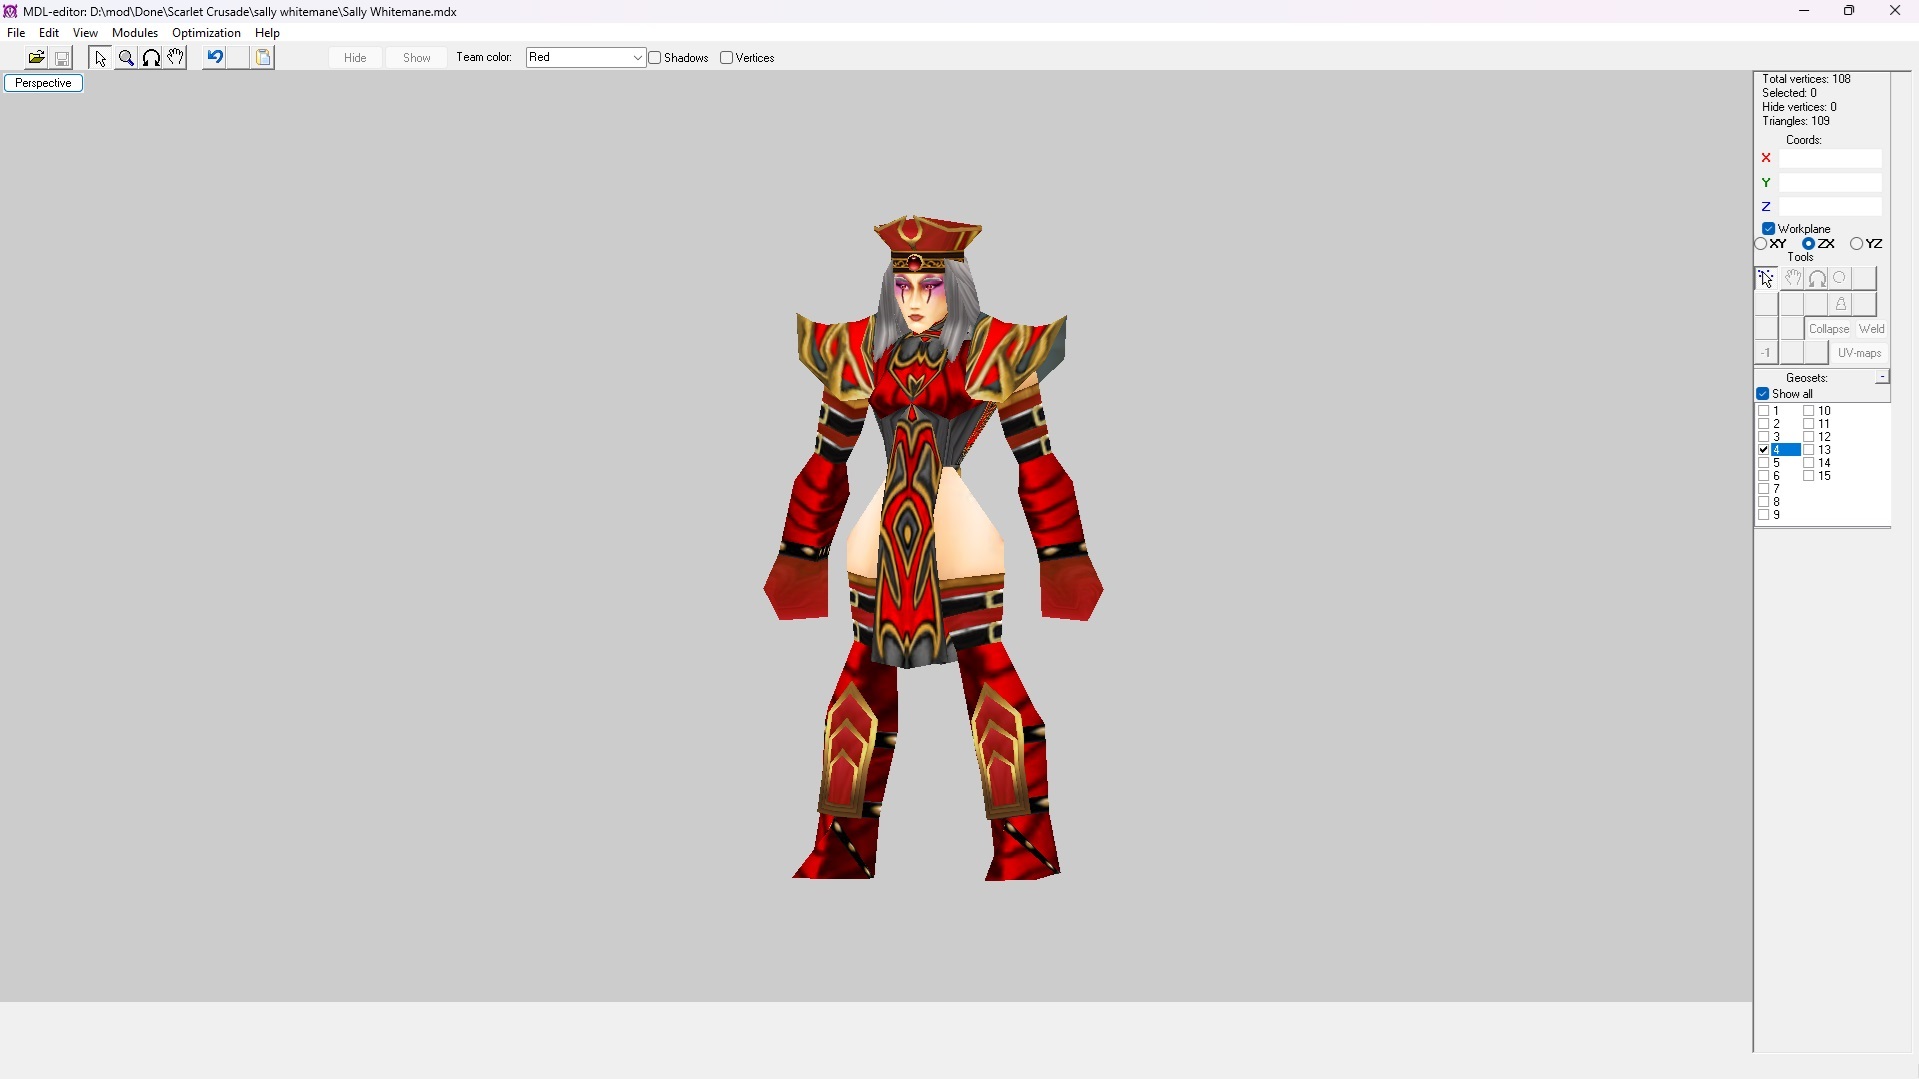Viewport: 1919px width, 1079px height.
Task: Check geoset 2 checkbox
Action: point(1765,425)
